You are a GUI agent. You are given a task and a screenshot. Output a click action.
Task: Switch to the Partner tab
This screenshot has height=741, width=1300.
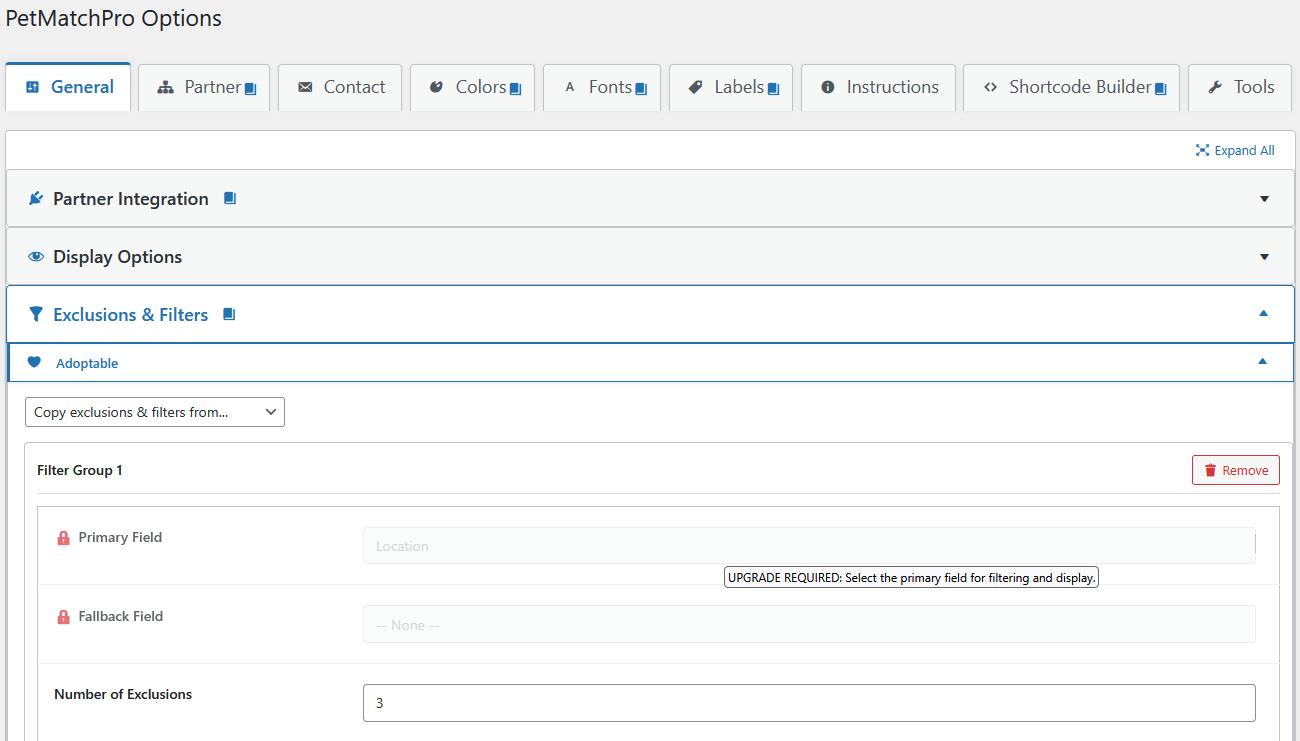point(204,88)
